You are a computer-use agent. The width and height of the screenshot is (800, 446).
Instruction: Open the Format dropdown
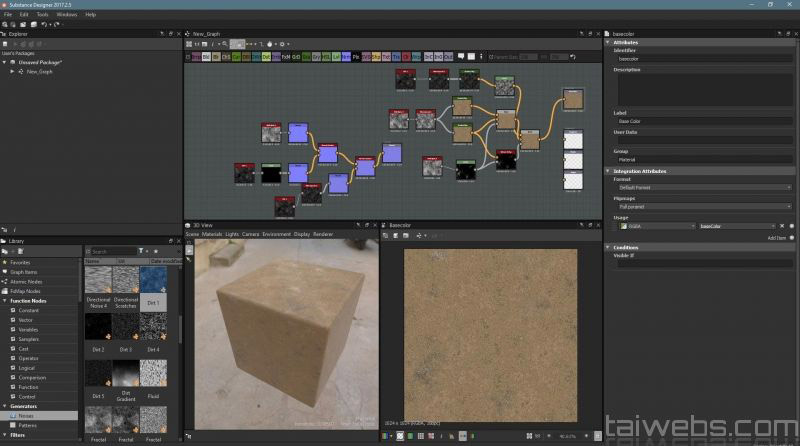[704, 188]
